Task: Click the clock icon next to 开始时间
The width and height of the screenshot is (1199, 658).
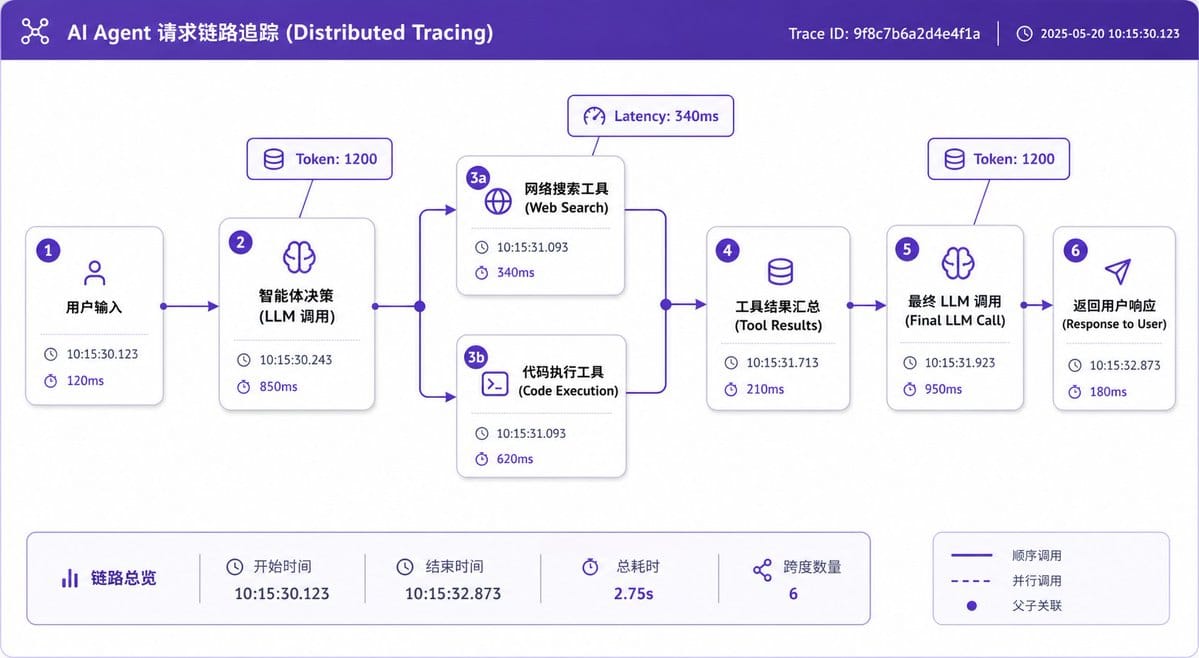Action: click(235, 566)
